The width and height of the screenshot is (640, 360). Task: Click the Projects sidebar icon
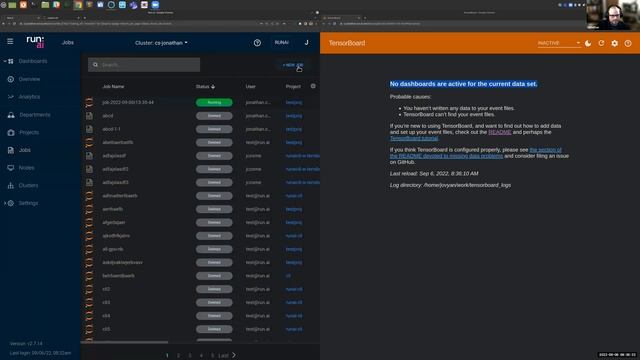(11, 133)
